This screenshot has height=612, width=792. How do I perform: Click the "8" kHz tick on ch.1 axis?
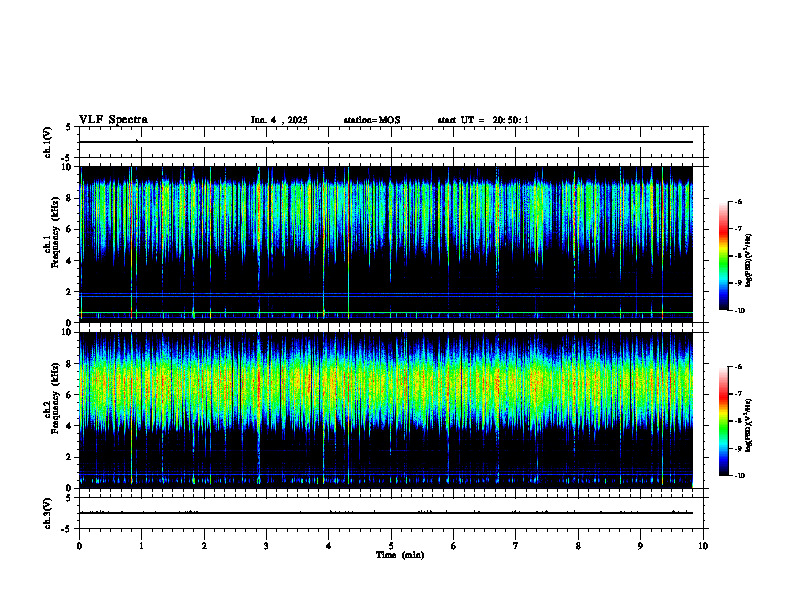70,198
